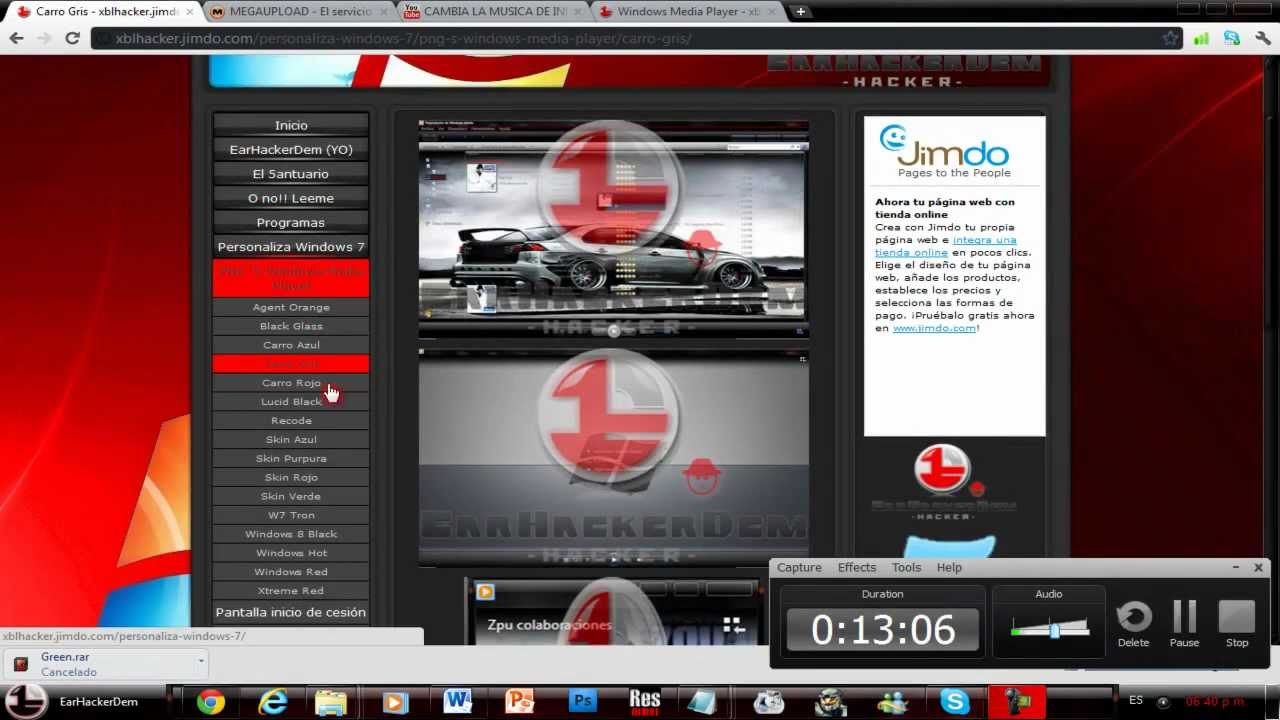The image size is (1280, 720).
Task: Launch Internet Explorer from taskbar
Action: [272, 702]
